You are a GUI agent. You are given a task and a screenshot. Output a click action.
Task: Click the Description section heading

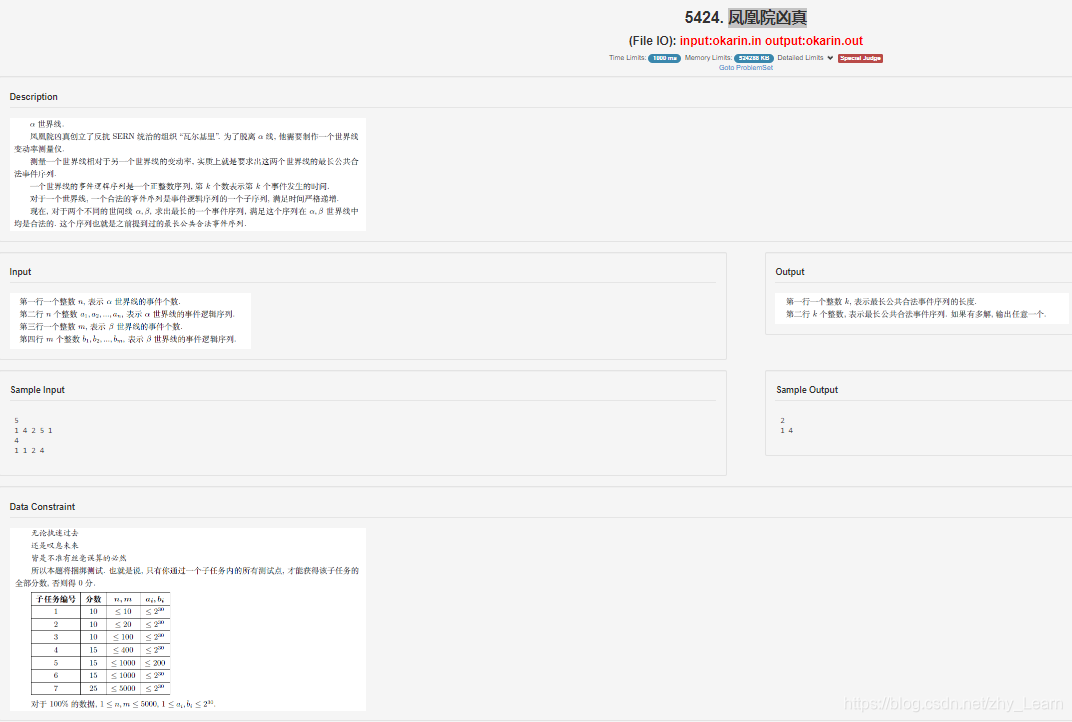34,96
